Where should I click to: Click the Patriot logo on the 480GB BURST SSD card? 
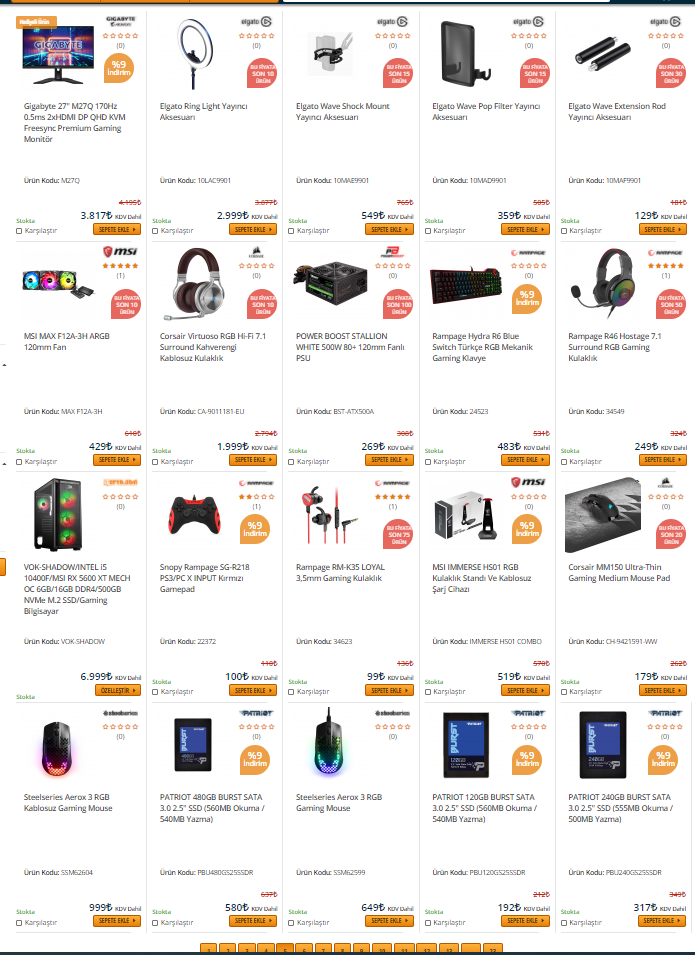pyautogui.click(x=256, y=713)
